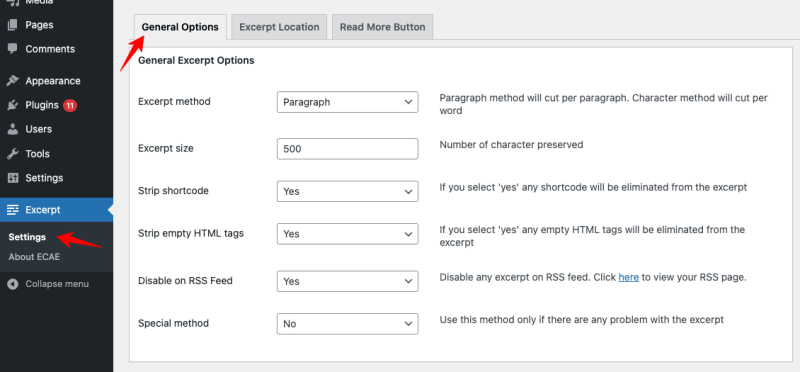
Task: Open the About ECAE submenu item
Action: coord(34,257)
